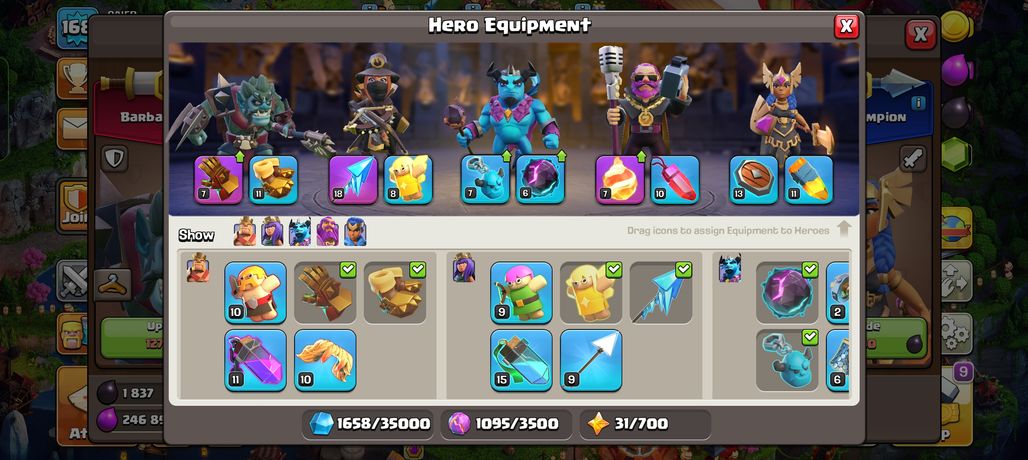1028x460 pixels.
Task: Tap the level 10 red gem equipped on Warden
Action: click(x=675, y=180)
